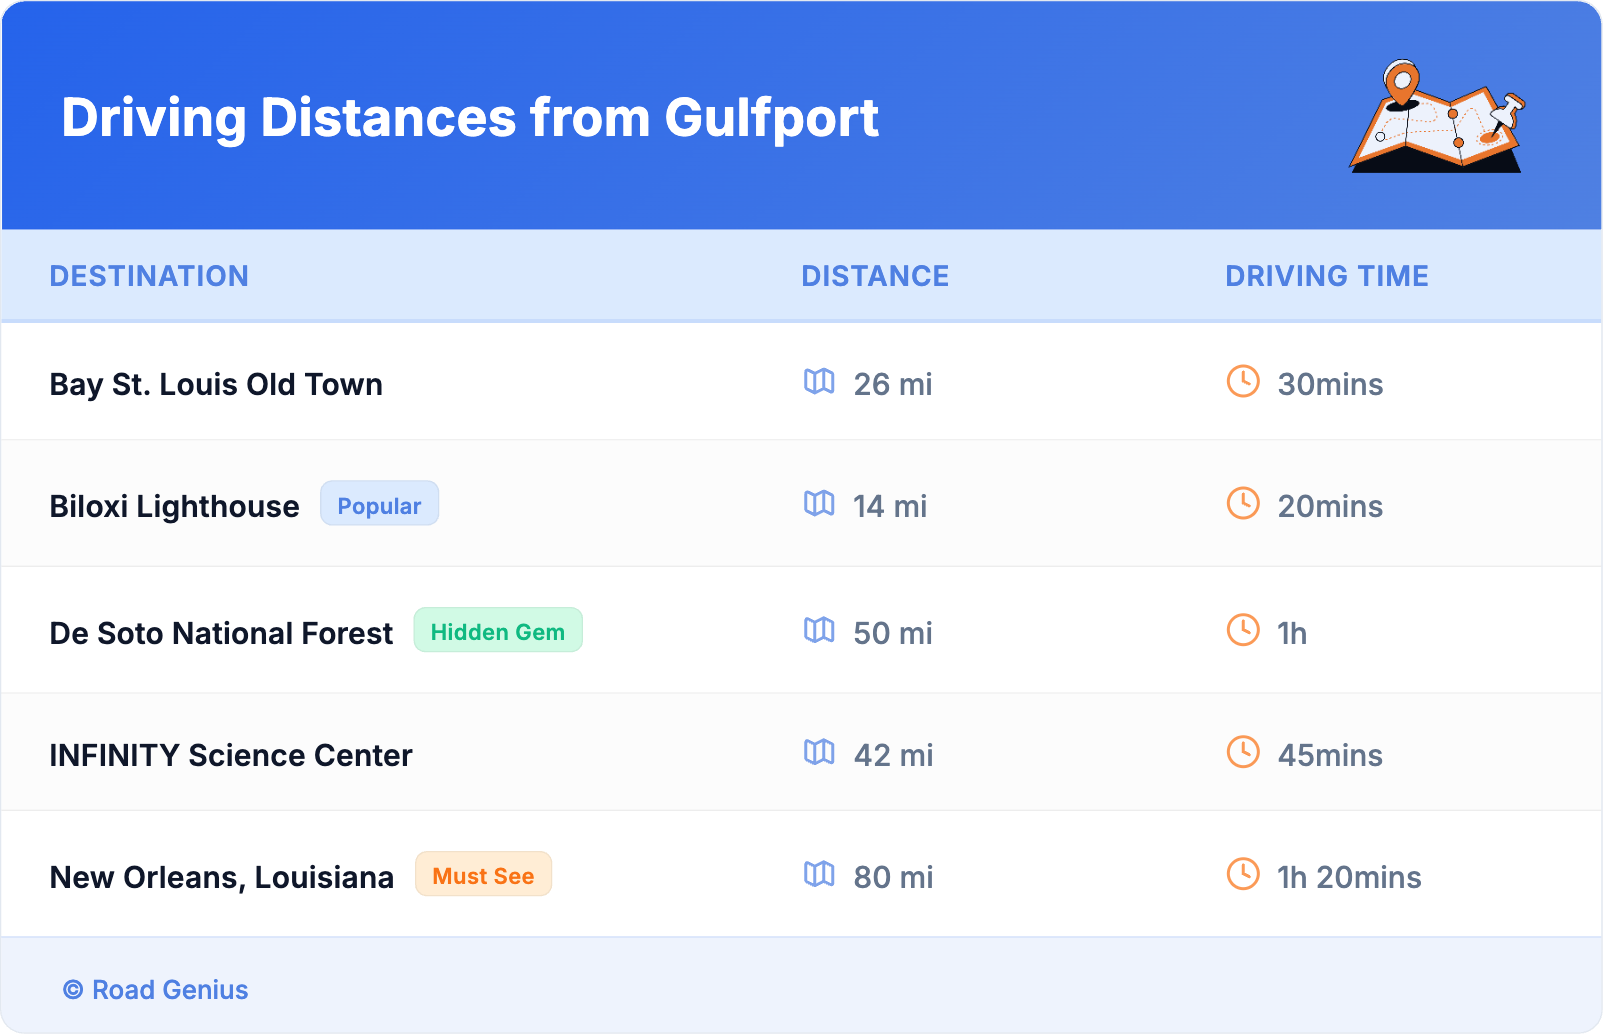Click clock icon next to 20mins
This screenshot has height=1034, width=1604.
tap(1243, 503)
